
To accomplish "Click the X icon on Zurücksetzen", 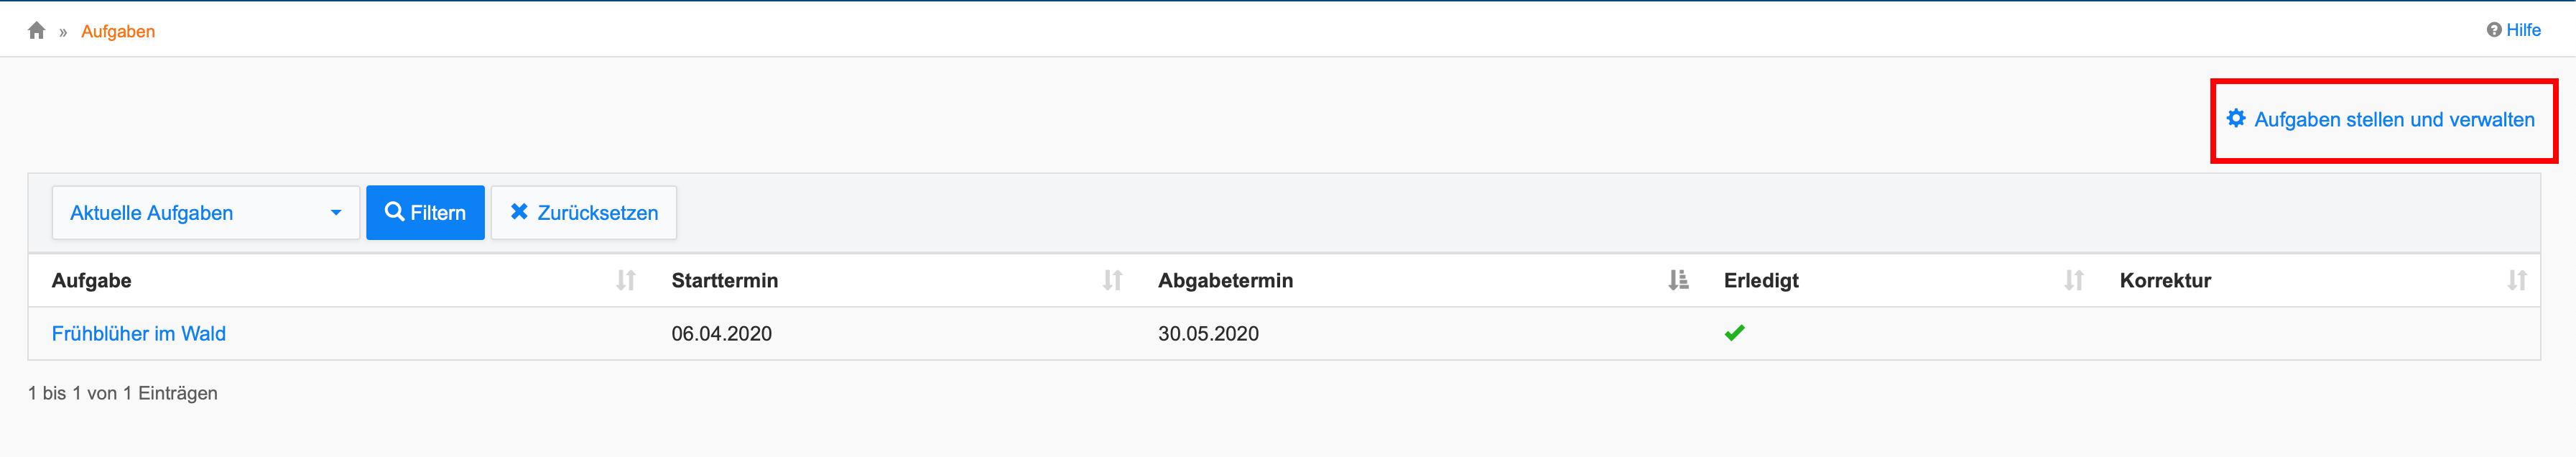I will coord(519,212).
